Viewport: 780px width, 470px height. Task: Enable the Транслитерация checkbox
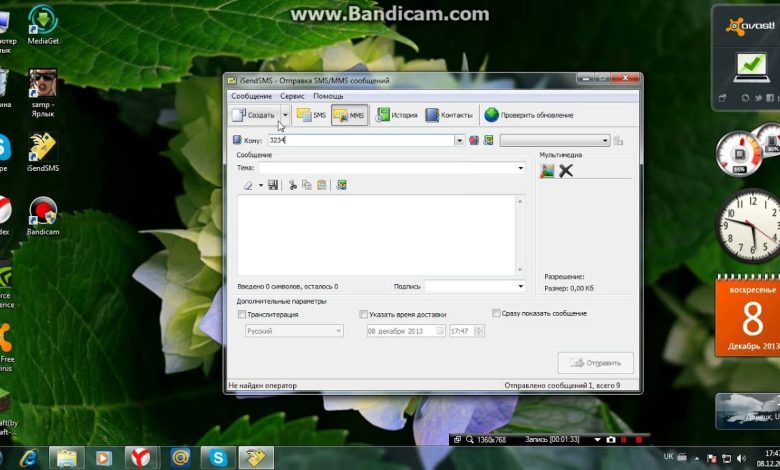242,314
